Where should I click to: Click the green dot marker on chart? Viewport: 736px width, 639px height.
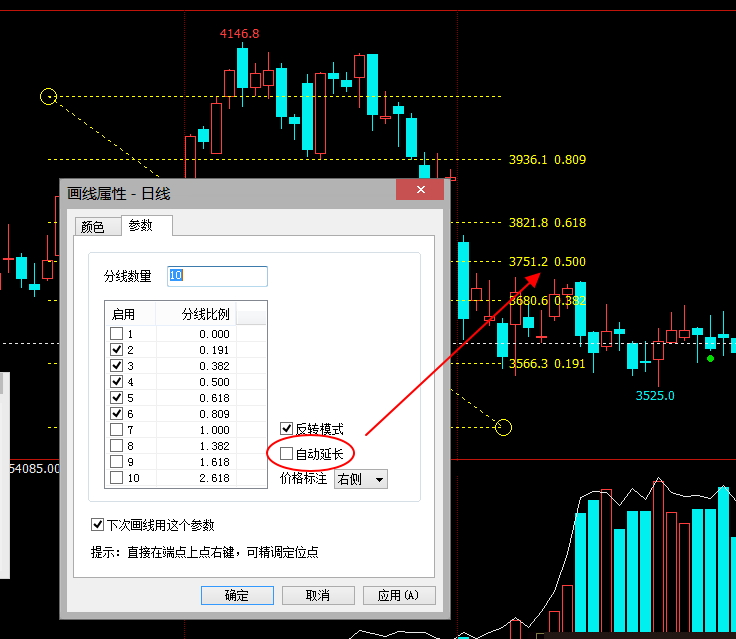pos(710,357)
